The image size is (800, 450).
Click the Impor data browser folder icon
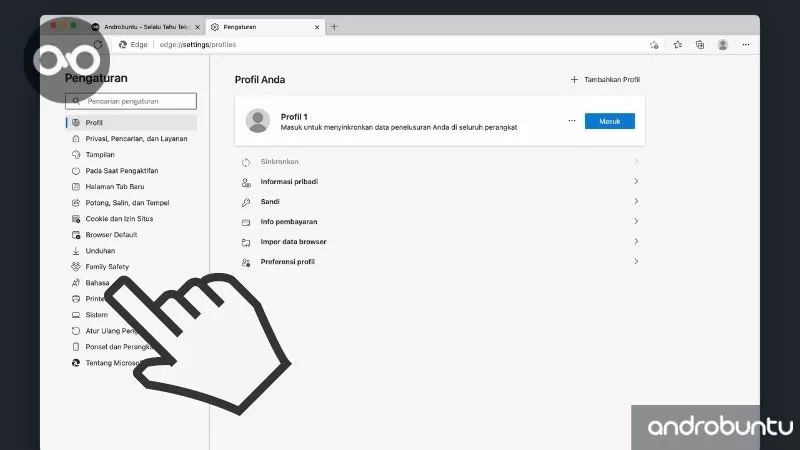point(246,242)
